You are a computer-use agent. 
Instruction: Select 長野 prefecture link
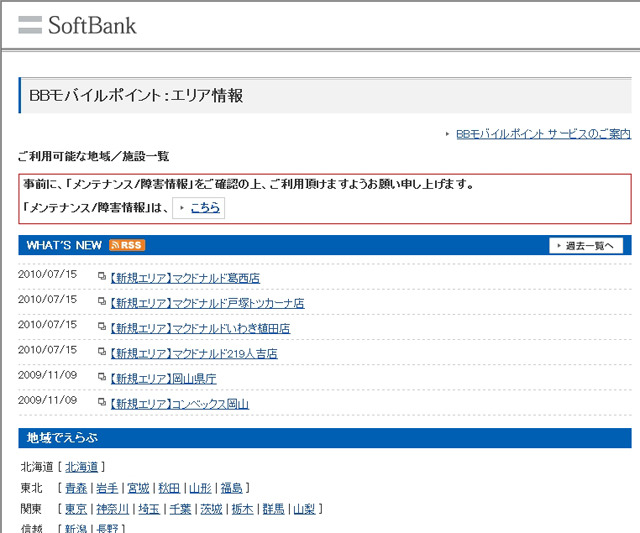(x=107, y=529)
